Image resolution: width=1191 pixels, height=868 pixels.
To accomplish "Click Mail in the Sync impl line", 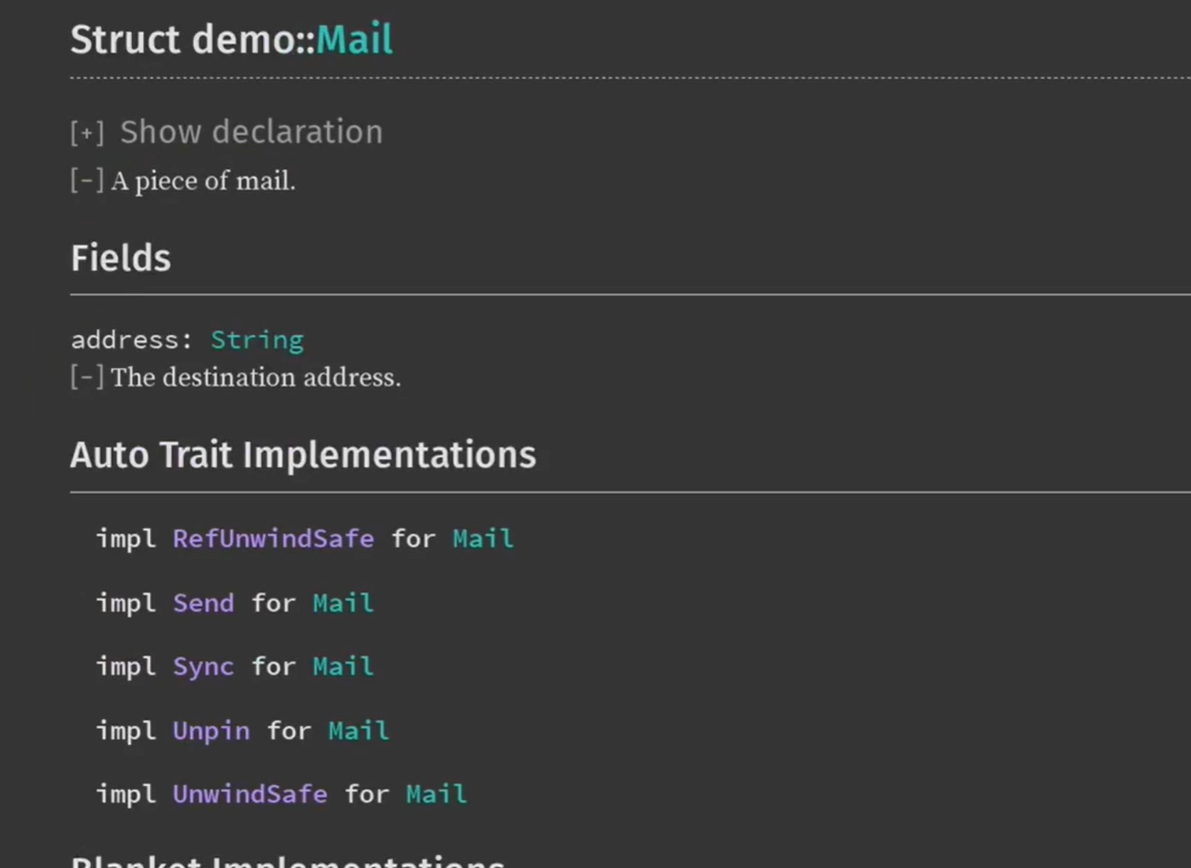I will [x=343, y=667].
